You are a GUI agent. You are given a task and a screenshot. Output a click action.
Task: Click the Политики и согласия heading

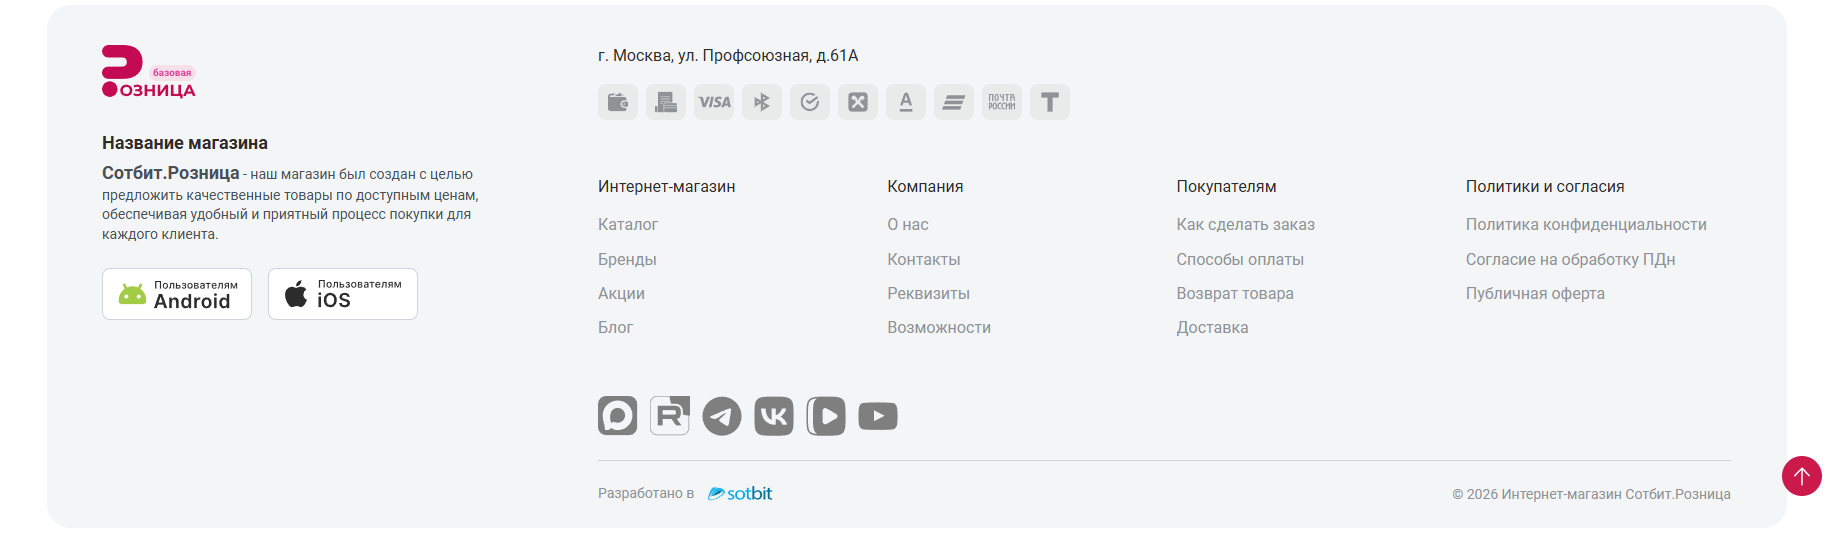click(x=1545, y=187)
